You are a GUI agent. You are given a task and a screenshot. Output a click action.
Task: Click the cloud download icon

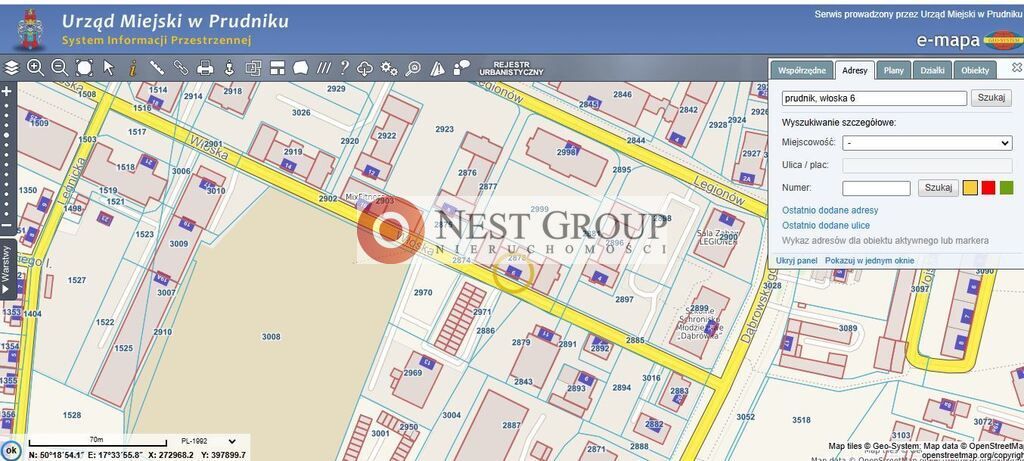(x=365, y=68)
